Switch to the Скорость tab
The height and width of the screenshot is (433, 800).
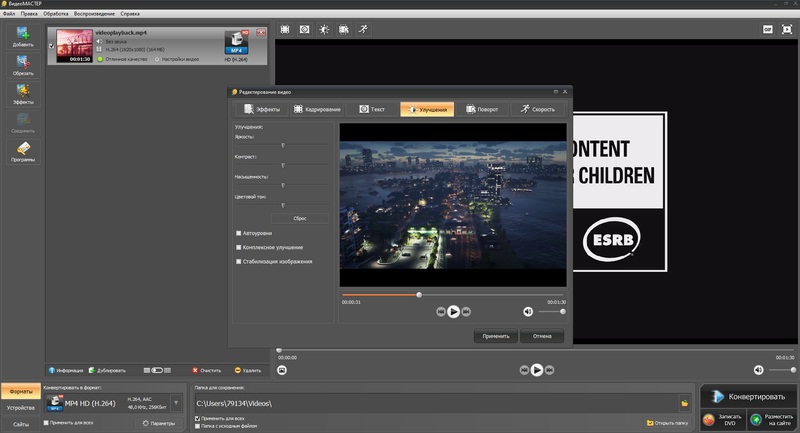538,109
